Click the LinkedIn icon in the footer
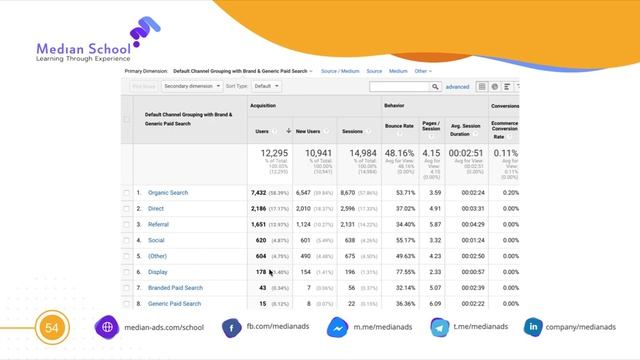This screenshot has width=640, height=360. (x=533, y=327)
